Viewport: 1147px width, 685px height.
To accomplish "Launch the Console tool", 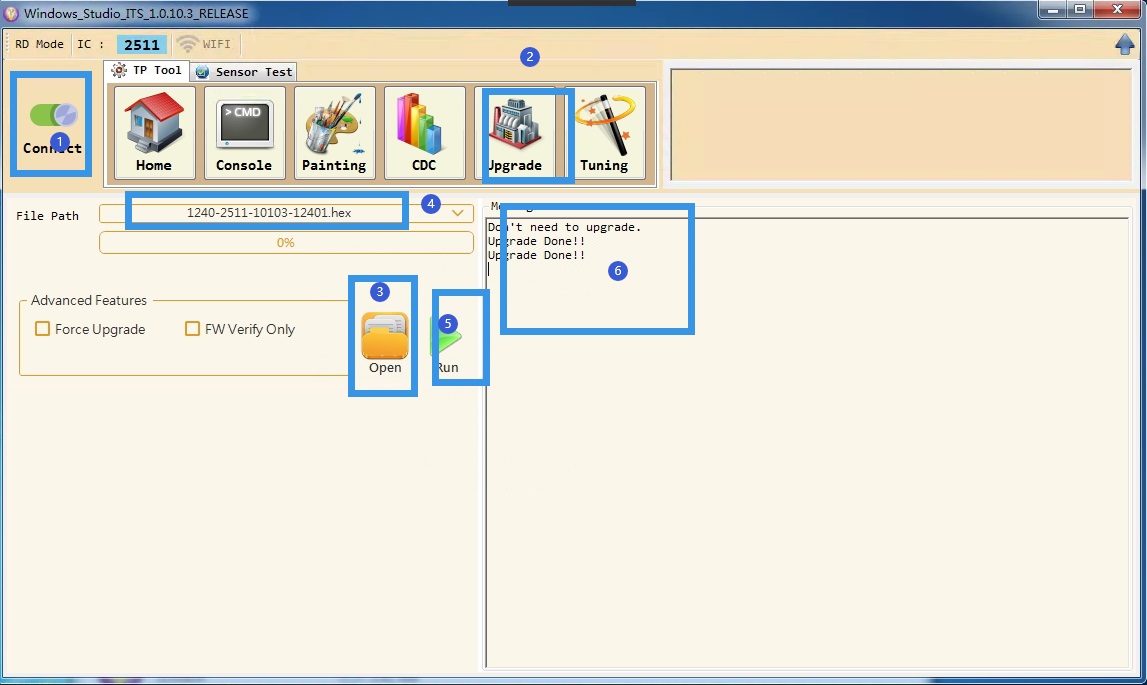I will (244, 132).
